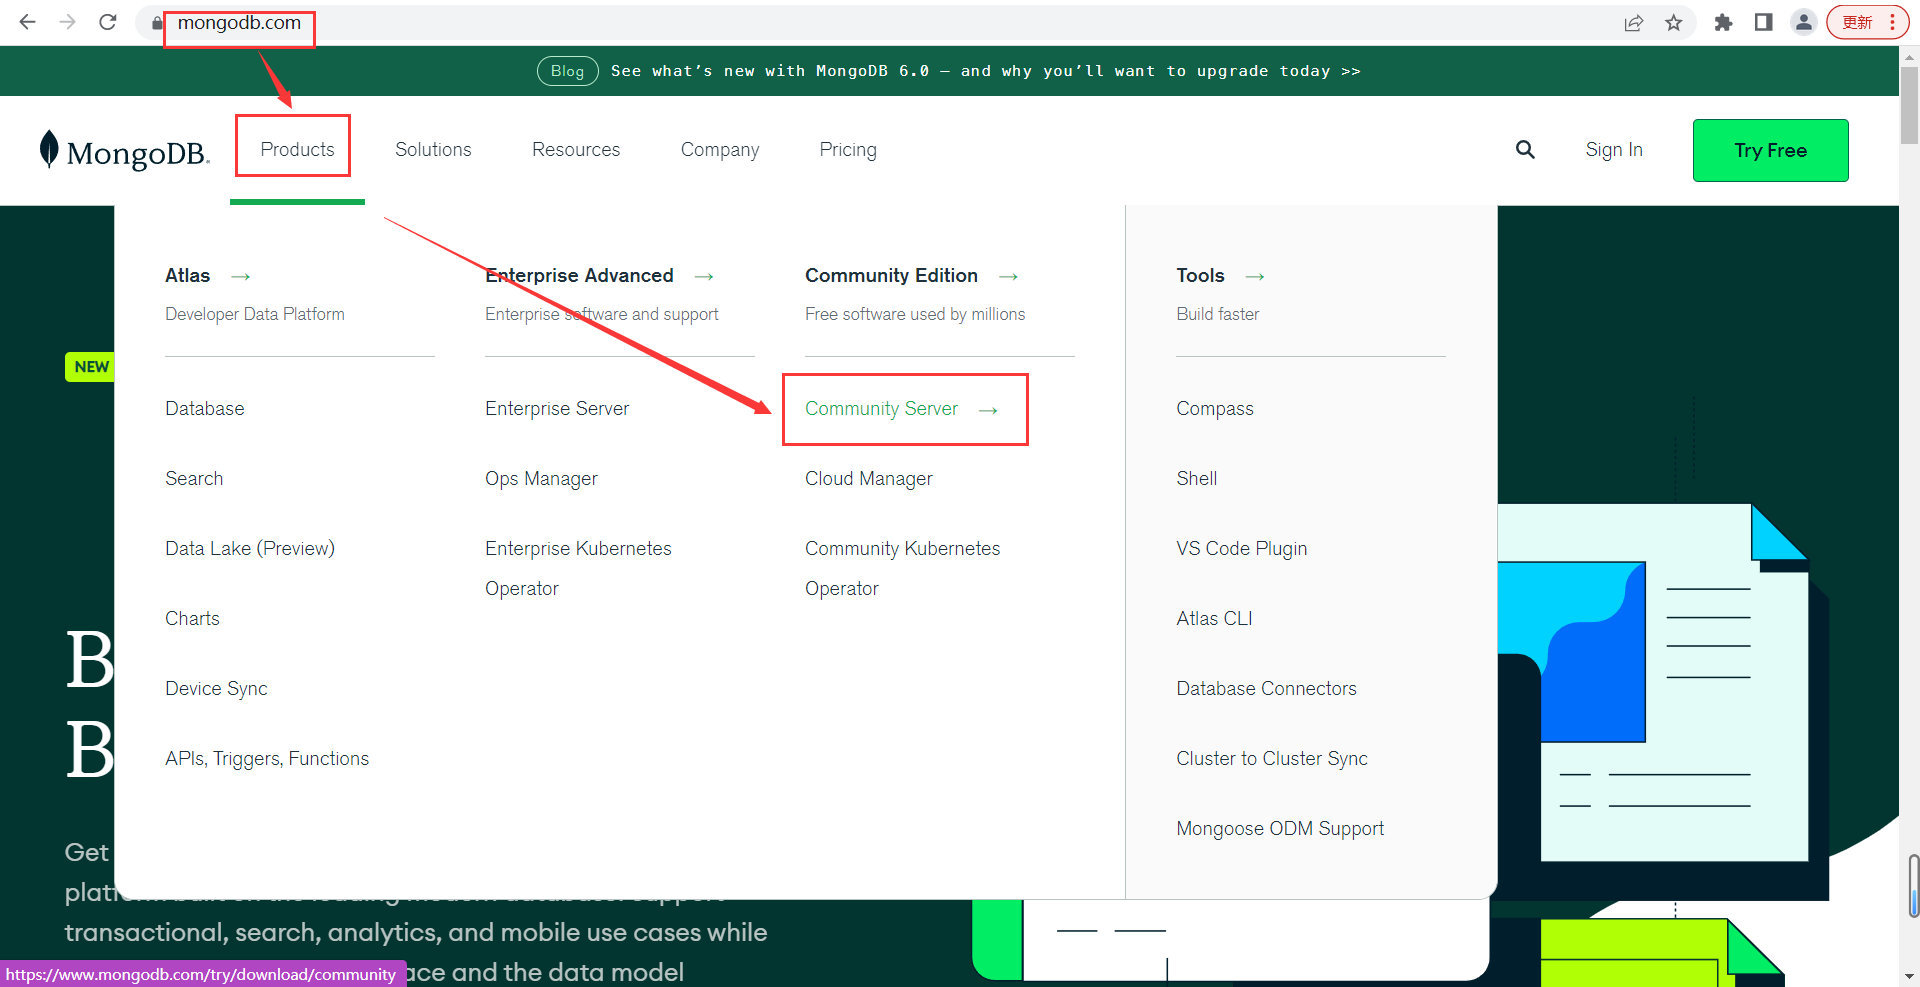This screenshot has width=1920, height=987.
Task: Select Community Kubernetes Operator
Action: click(x=902, y=568)
